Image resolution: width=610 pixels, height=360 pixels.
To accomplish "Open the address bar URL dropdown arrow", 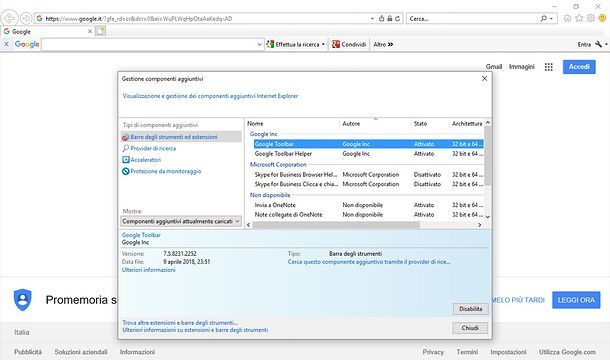I will (x=372, y=18).
